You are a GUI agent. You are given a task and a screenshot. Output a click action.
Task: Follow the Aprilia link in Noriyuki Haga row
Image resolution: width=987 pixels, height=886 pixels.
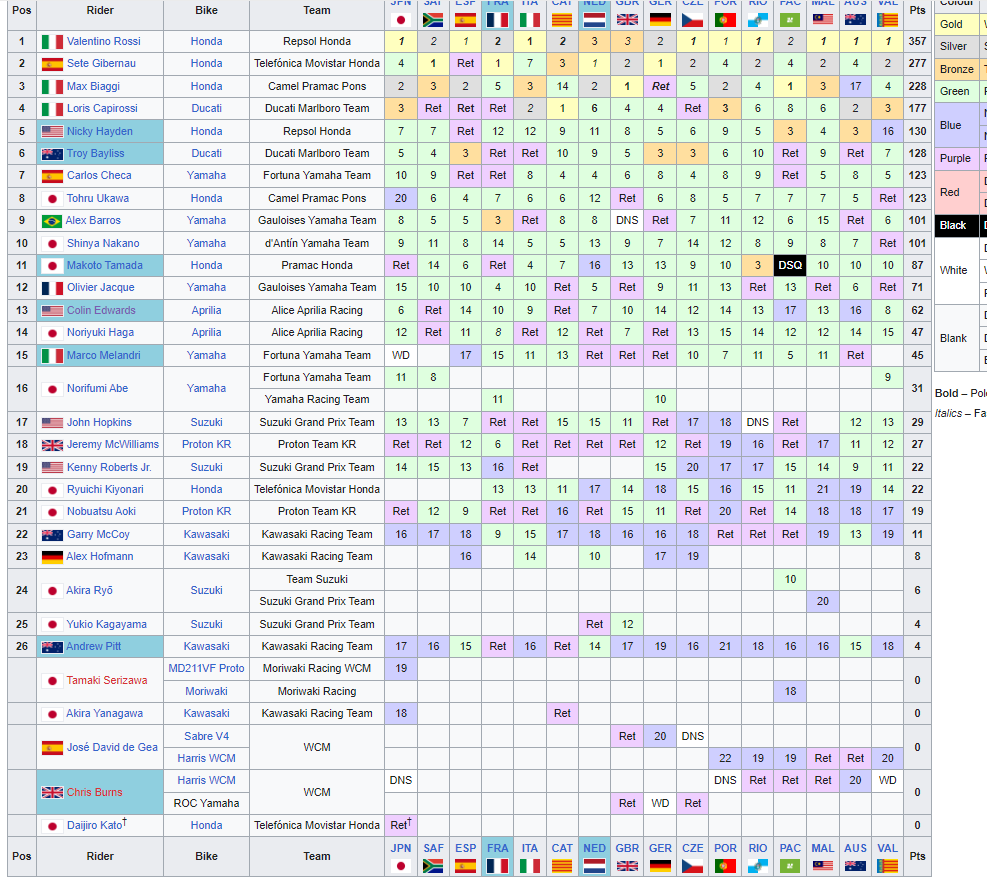click(x=206, y=333)
